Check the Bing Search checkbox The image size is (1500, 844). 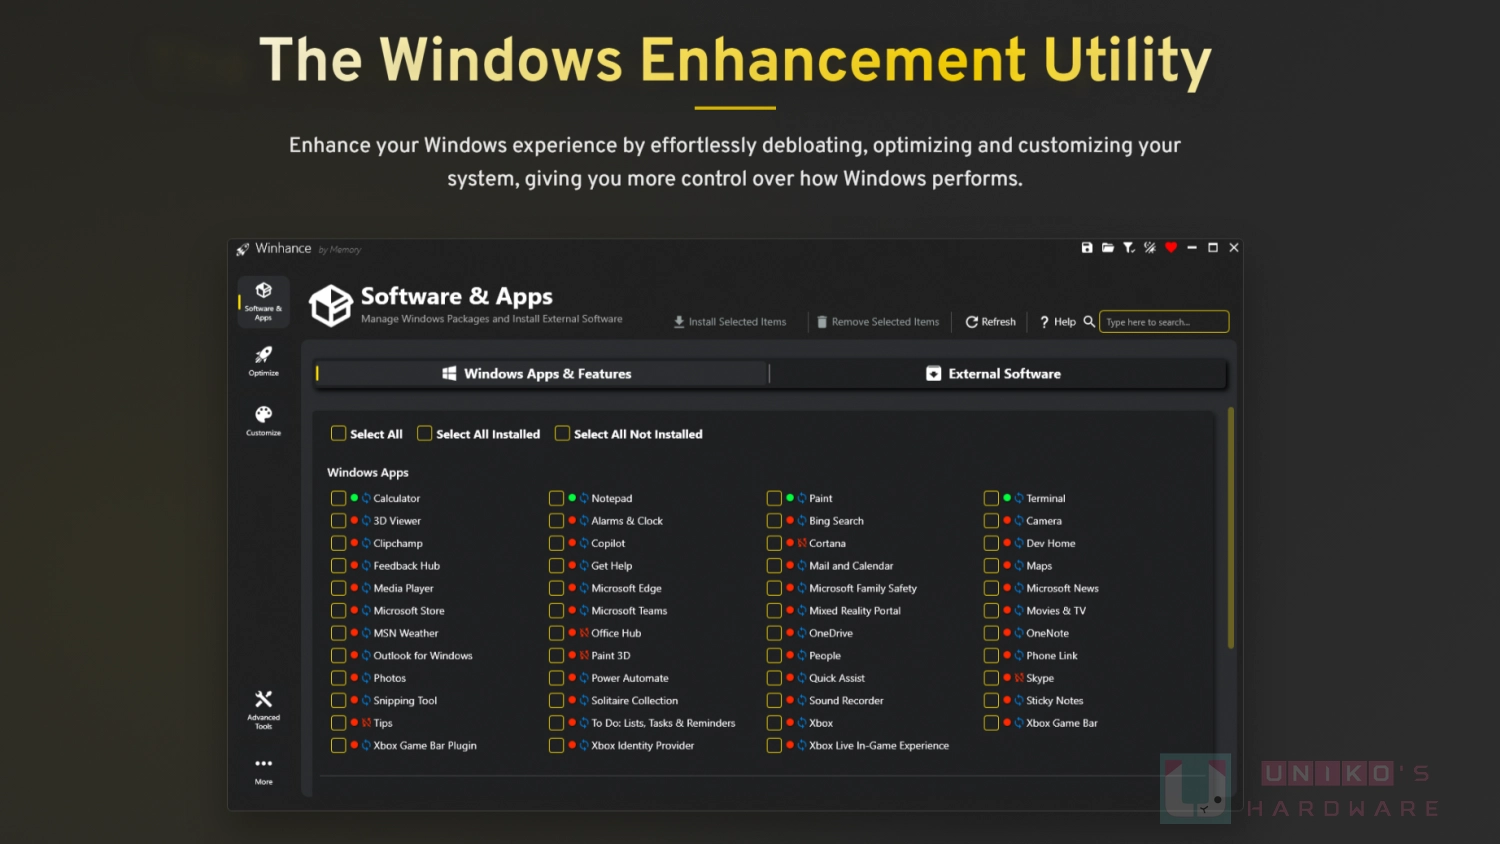click(775, 521)
